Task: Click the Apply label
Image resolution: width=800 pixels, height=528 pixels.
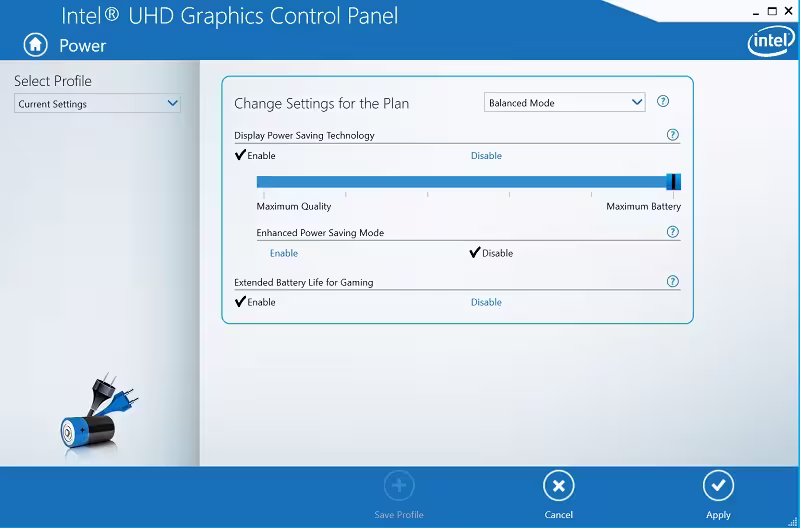Action: (718, 515)
